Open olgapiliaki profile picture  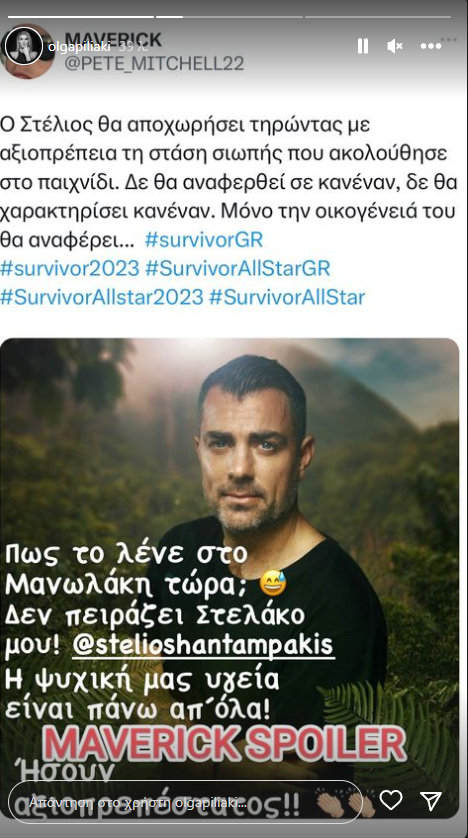tap(24, 46)
